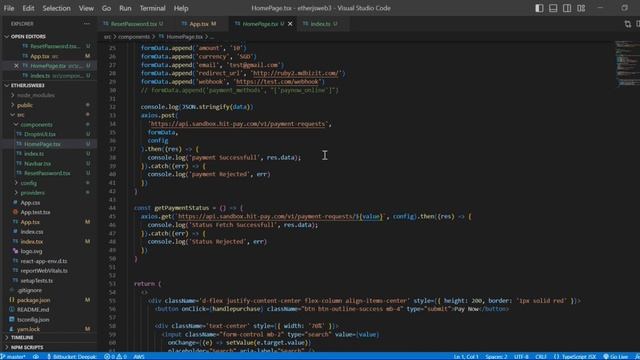Collapse the ETHERJSWEB3 project section

[27, 85]
